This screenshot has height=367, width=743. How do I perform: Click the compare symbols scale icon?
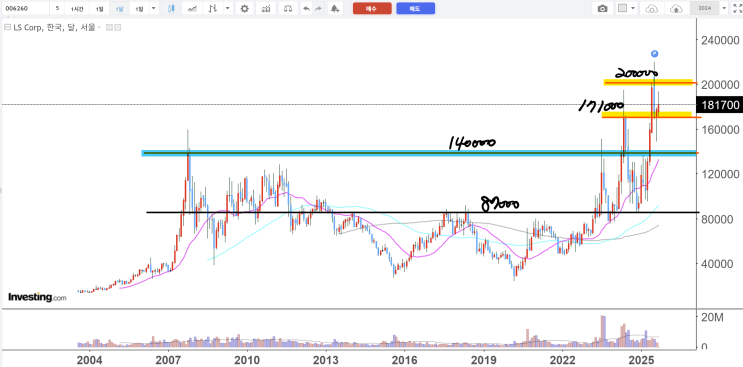287,9
